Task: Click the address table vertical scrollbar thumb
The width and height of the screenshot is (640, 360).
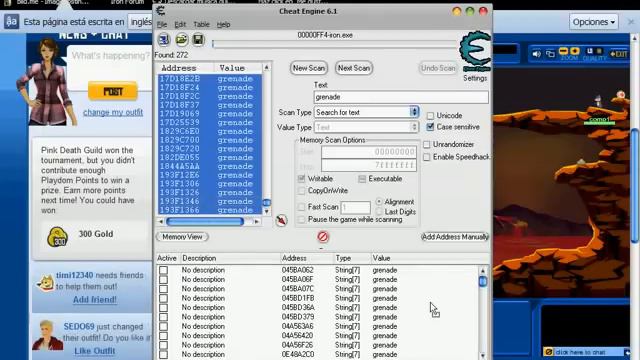Action: coord(482,282)
